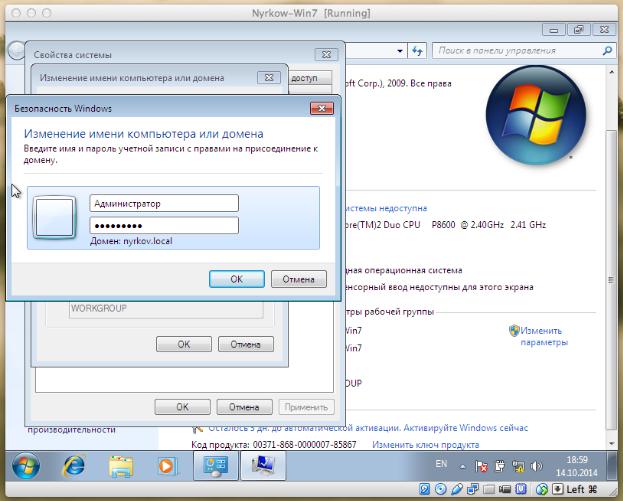
Task: Click Отмена in the computer name change dialog
Action: pos(246,344)
